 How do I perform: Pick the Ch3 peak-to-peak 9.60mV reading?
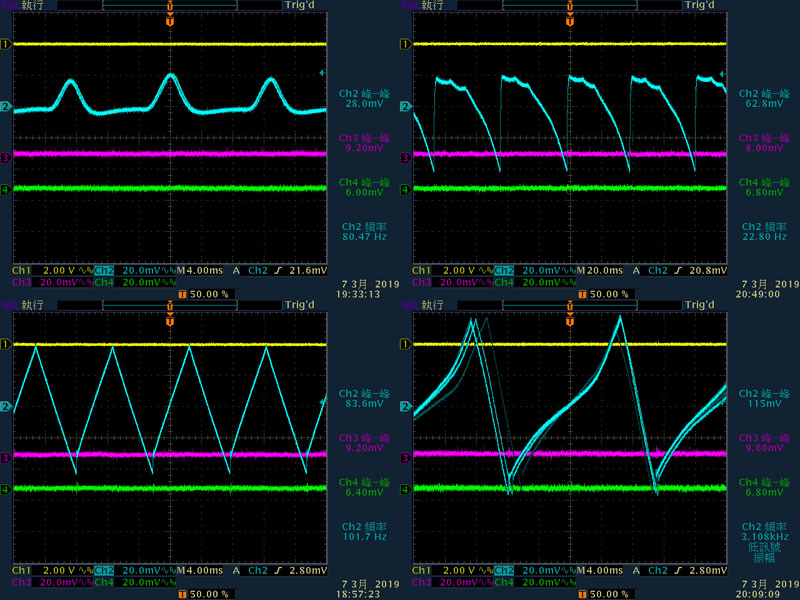764,443
